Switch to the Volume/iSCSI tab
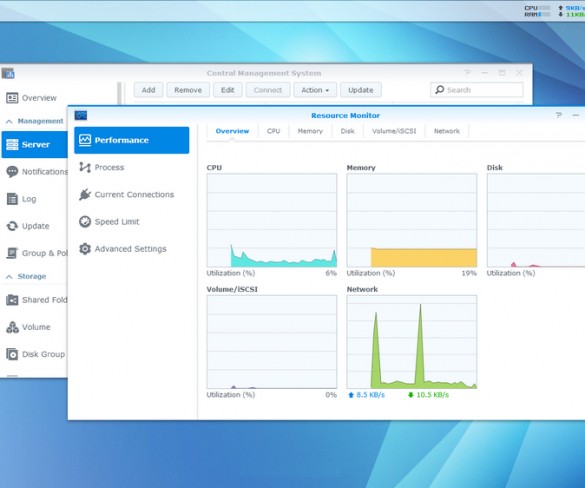 pos(394,131)
